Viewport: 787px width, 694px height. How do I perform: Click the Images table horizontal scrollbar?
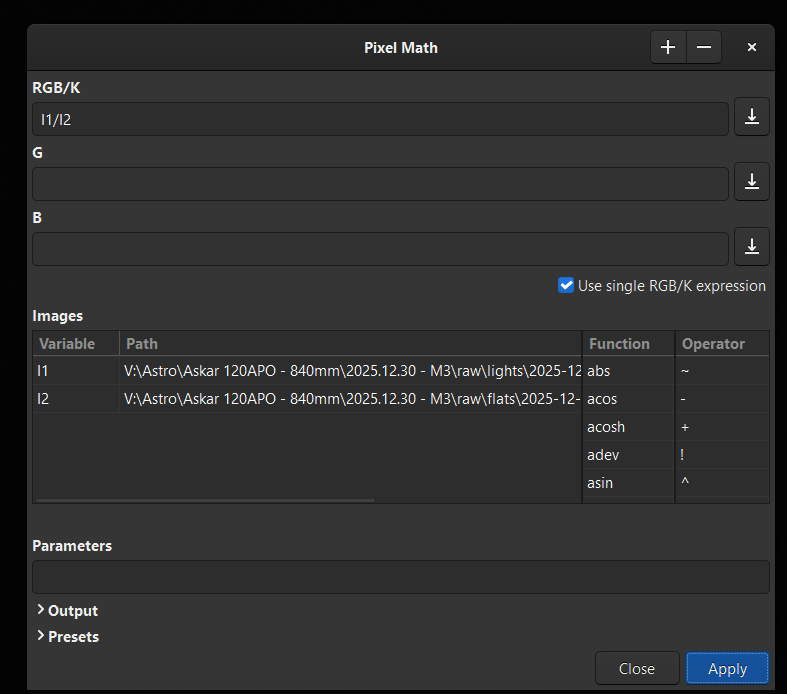coord(205,500)
